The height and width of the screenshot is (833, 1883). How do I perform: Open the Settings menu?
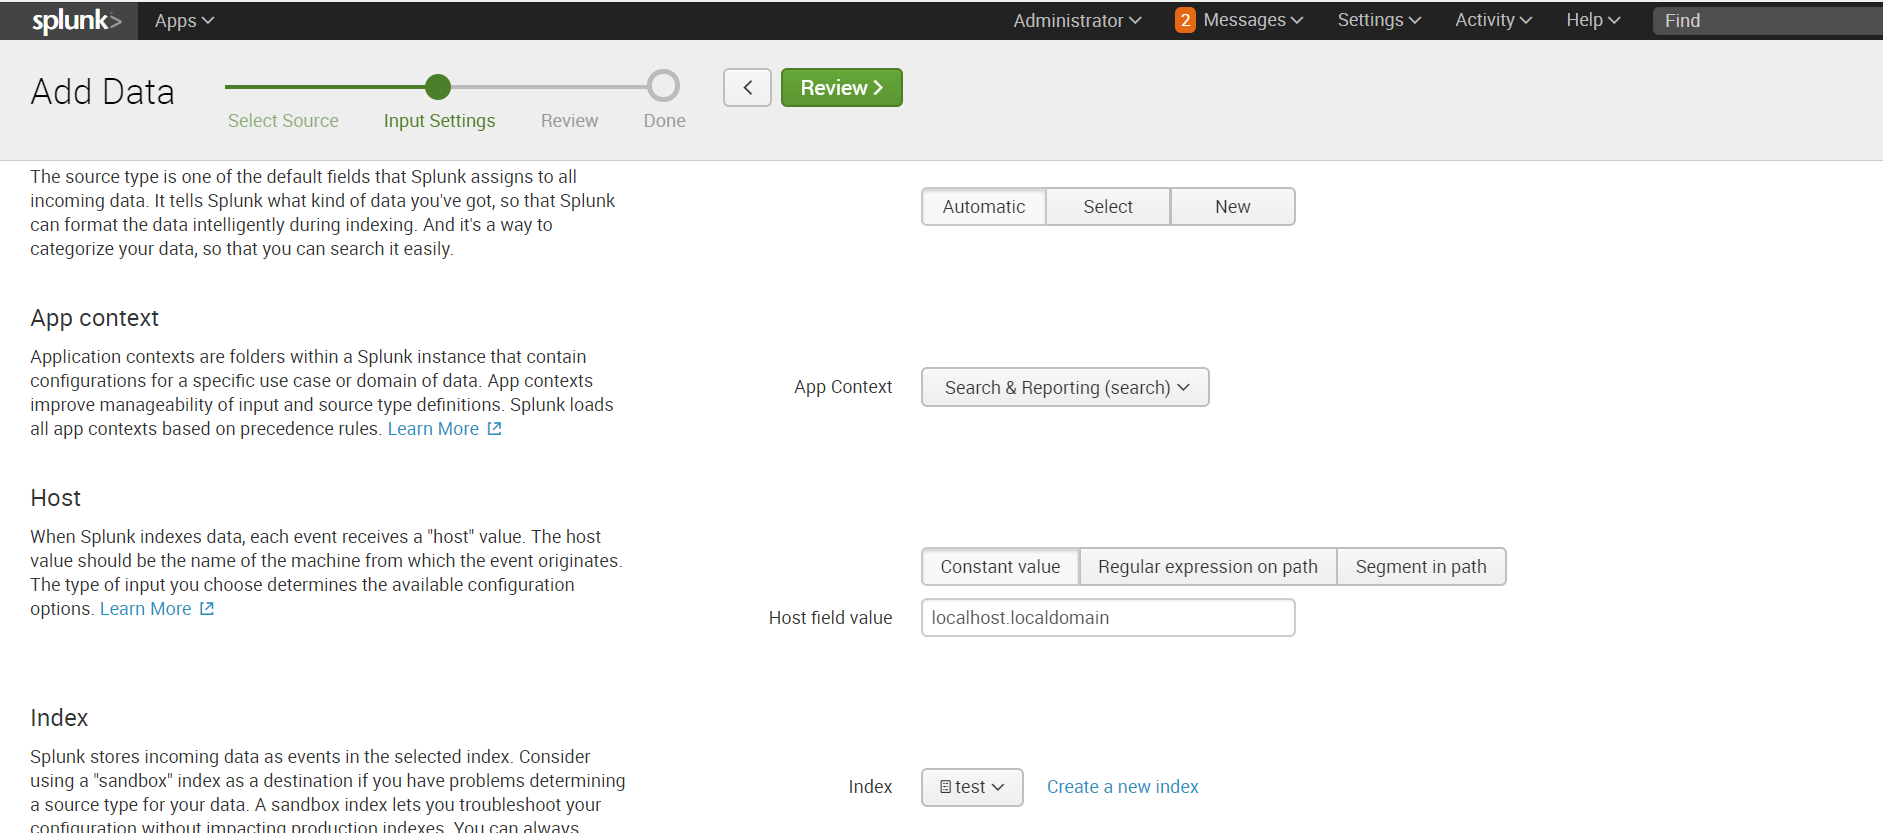click(1378, 21)
